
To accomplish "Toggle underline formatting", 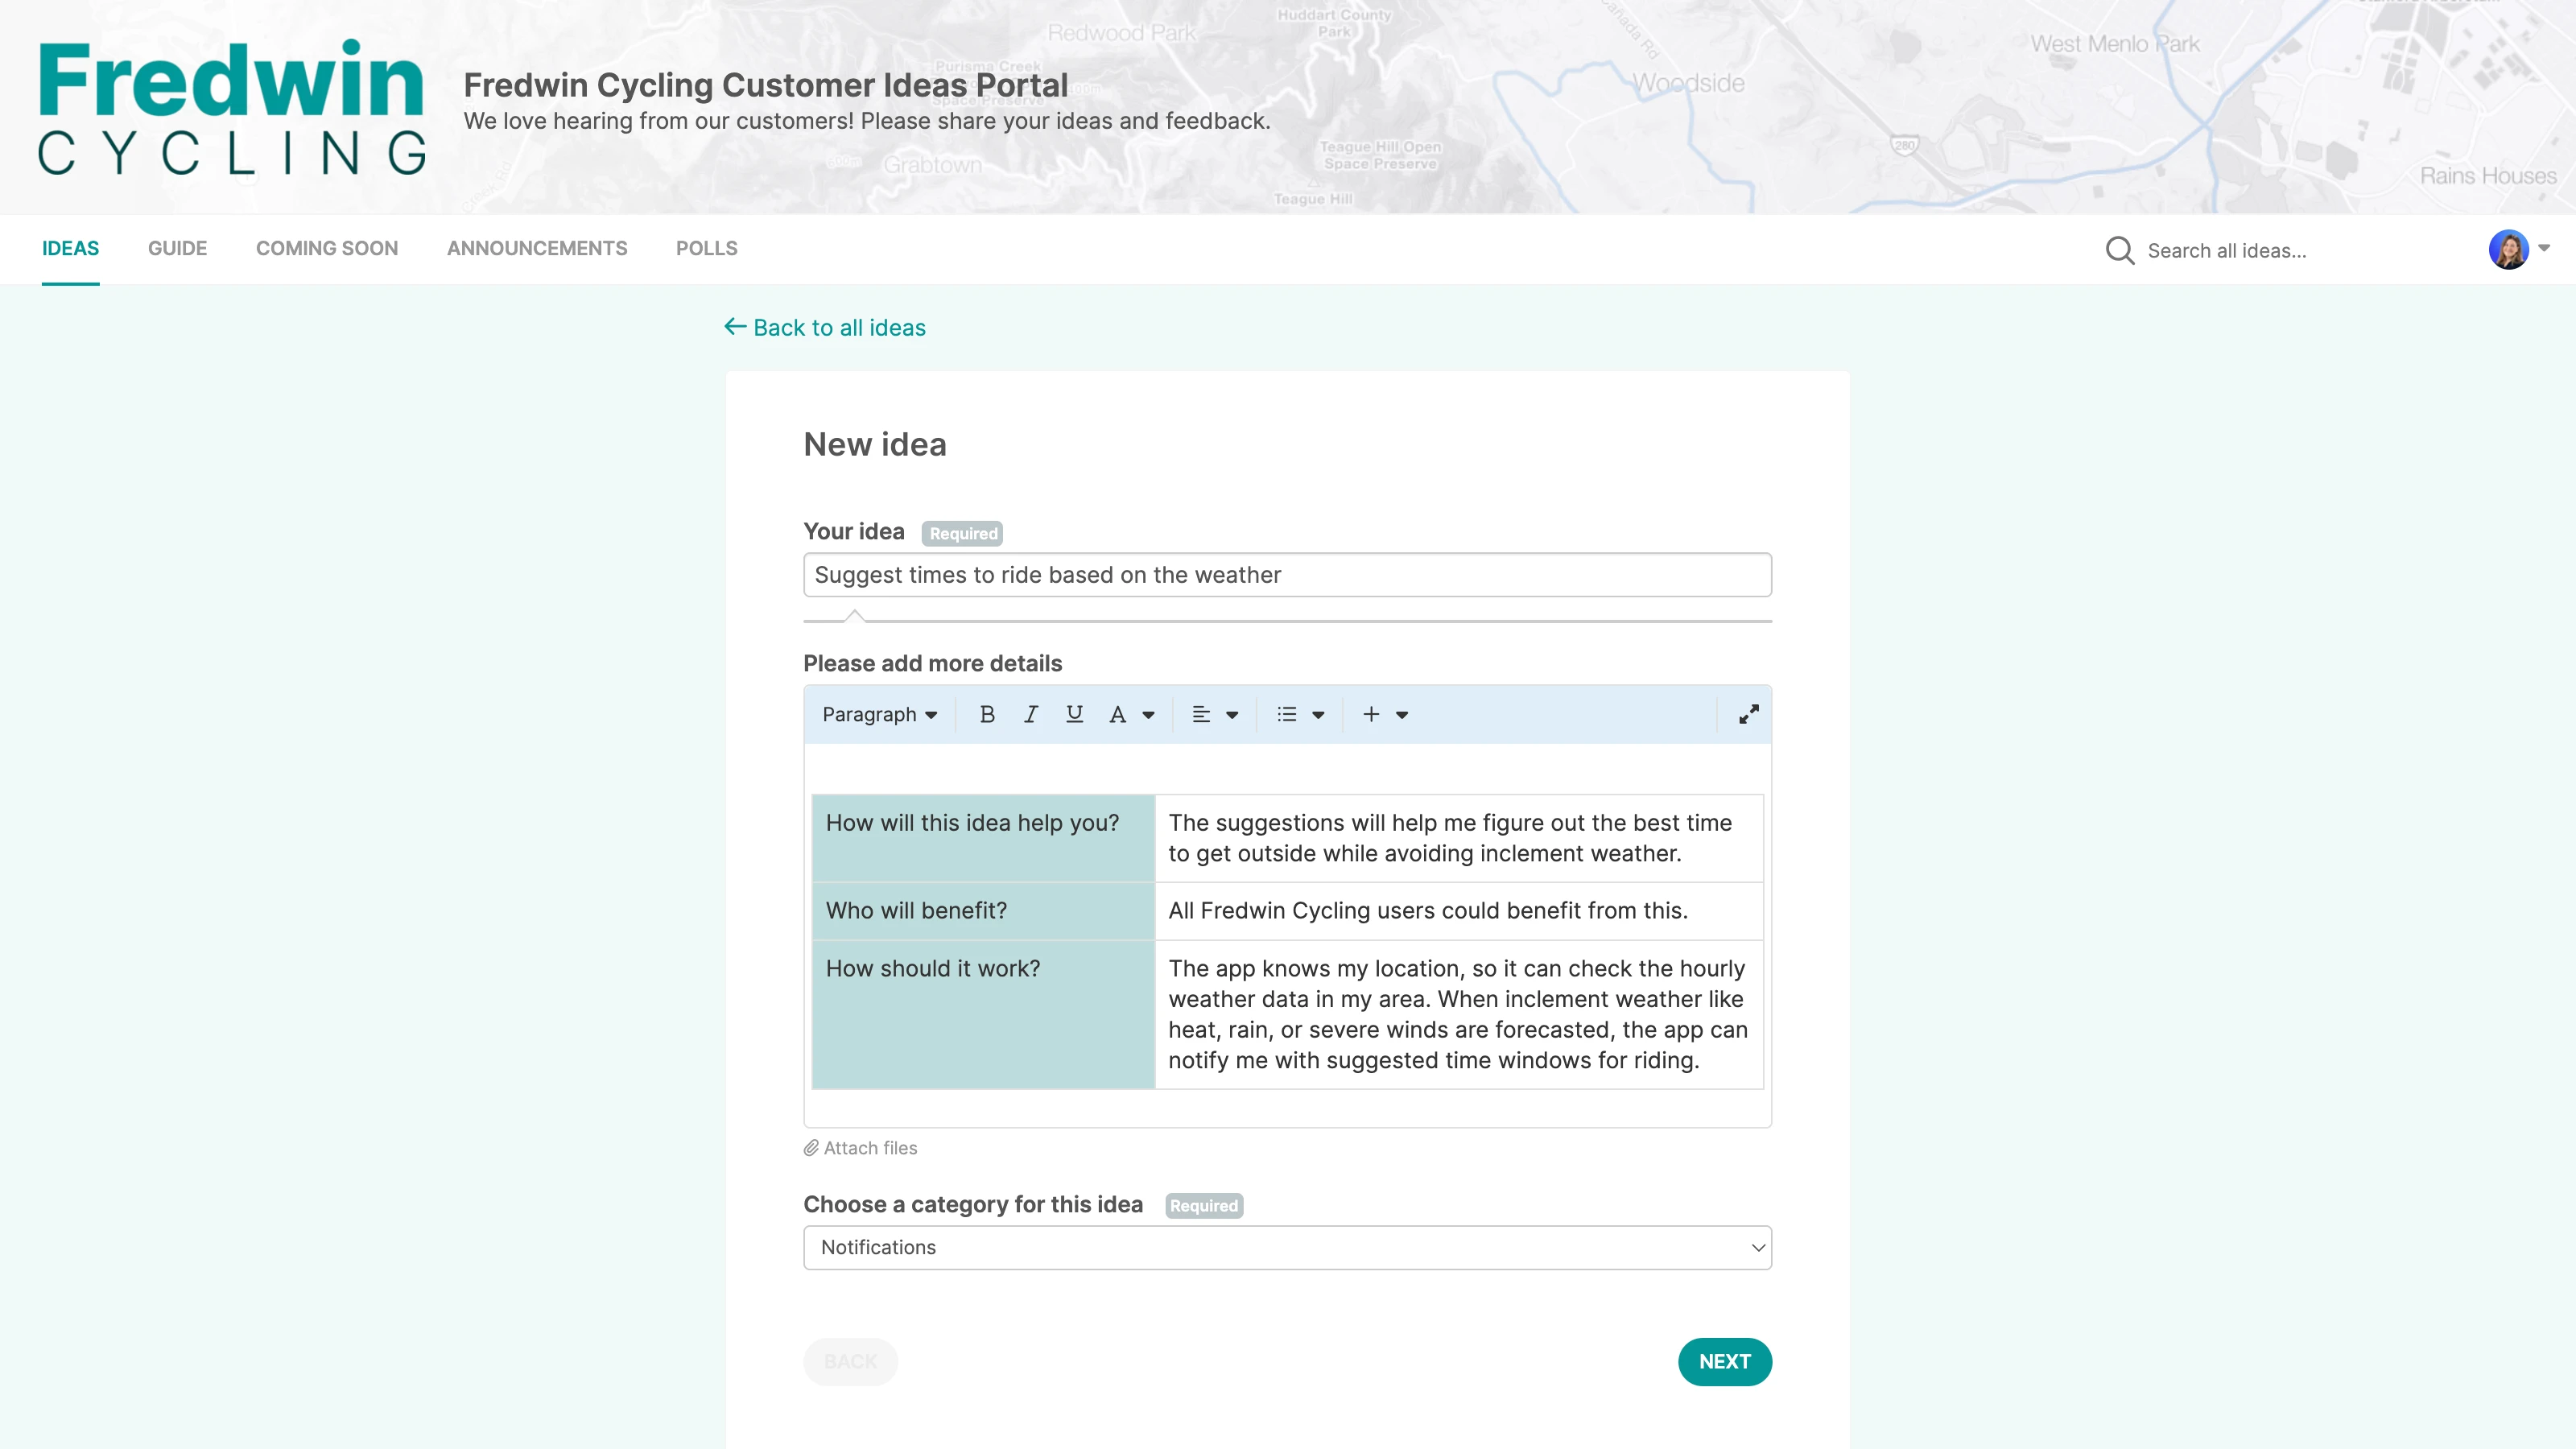I will pos(1074,714).
